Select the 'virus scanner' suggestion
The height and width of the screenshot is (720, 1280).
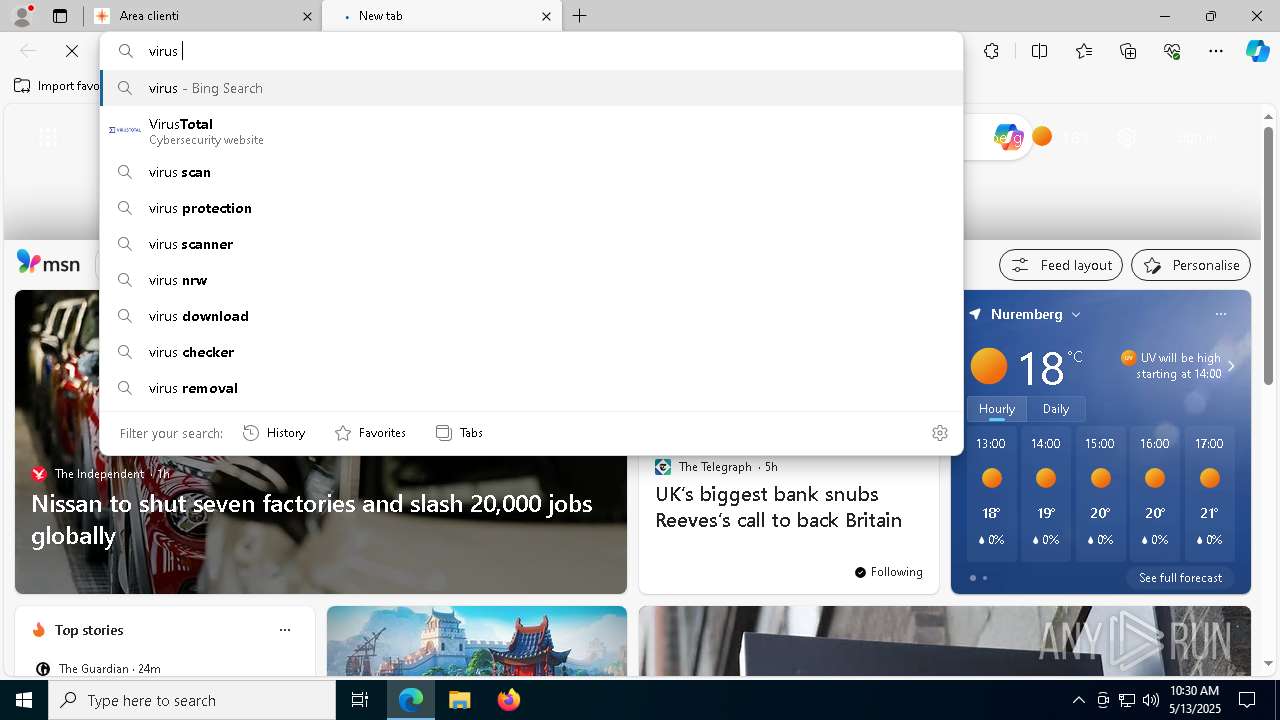click(x=531, y=244)
